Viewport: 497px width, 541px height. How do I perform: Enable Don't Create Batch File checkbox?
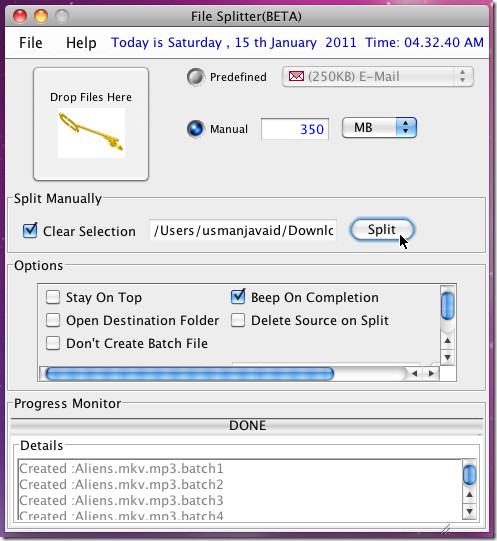[53, 343]
